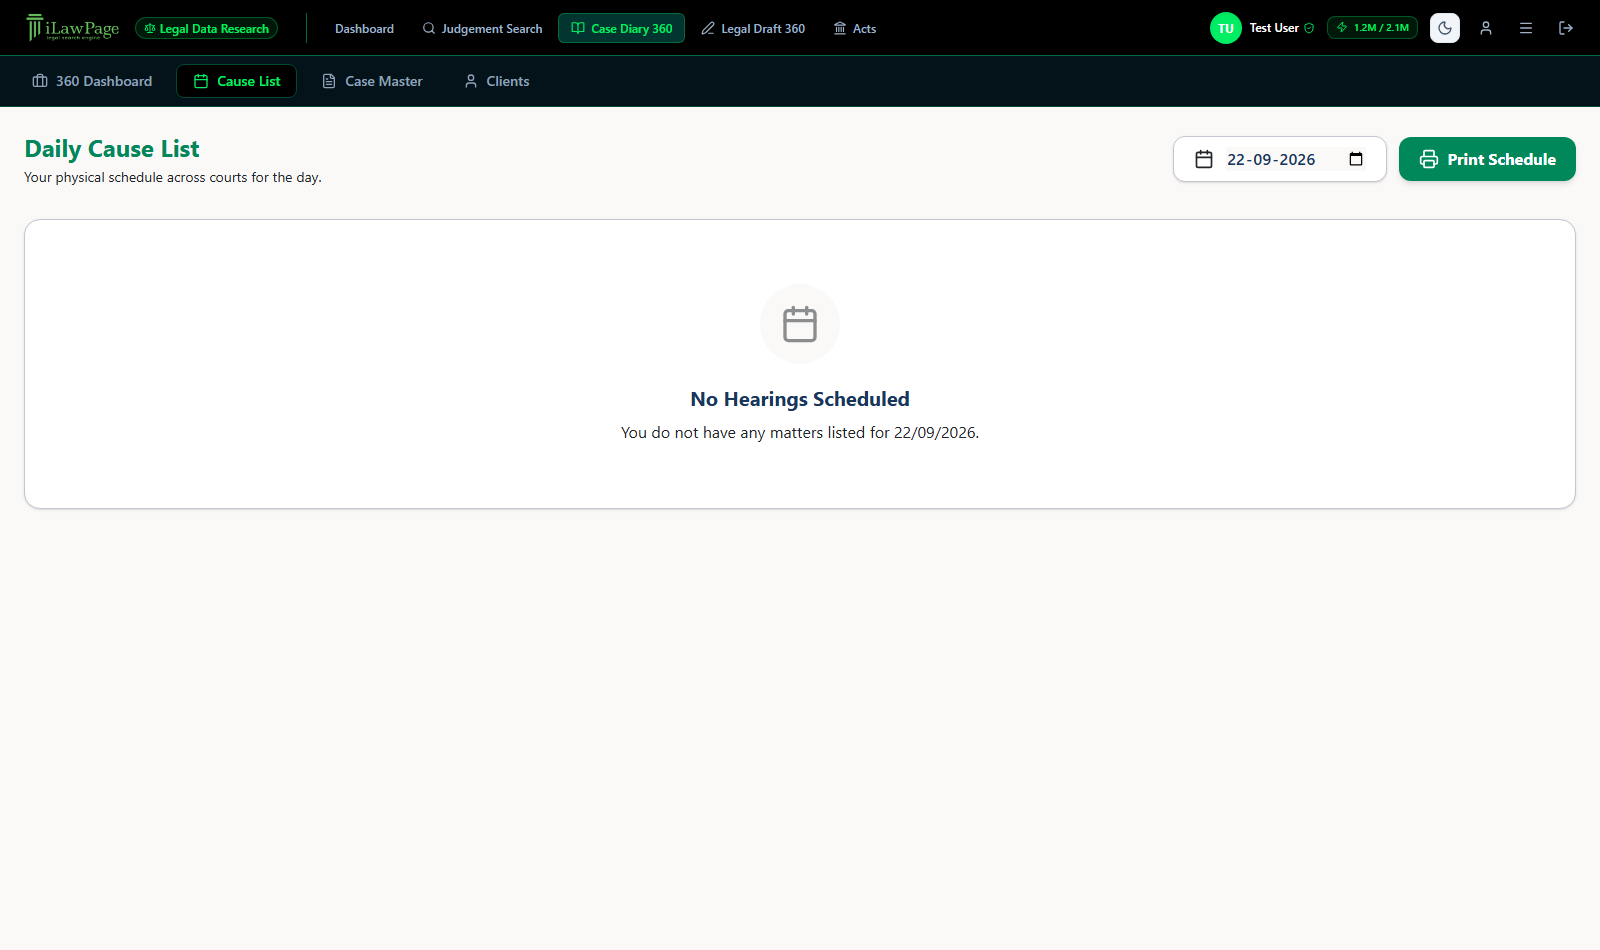This screenshot has width=1600, height=950.
Task: Click the Daily Cause List title
Action: click(112, 149)
